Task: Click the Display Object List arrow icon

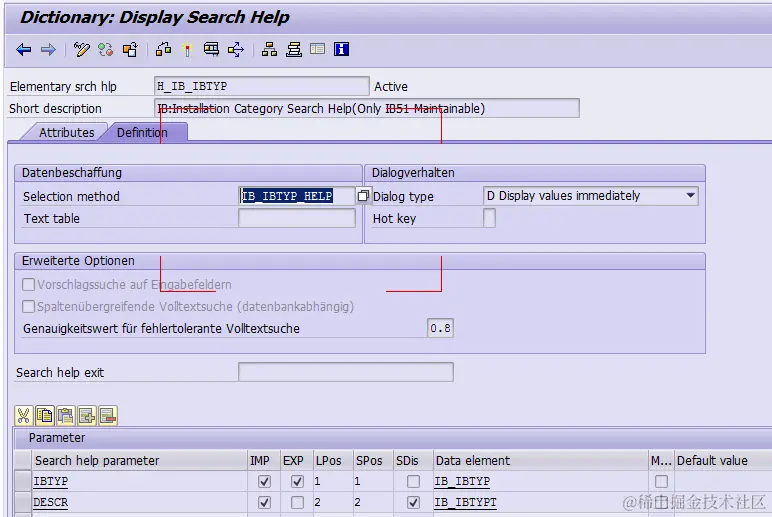Action: coord(236,50)
